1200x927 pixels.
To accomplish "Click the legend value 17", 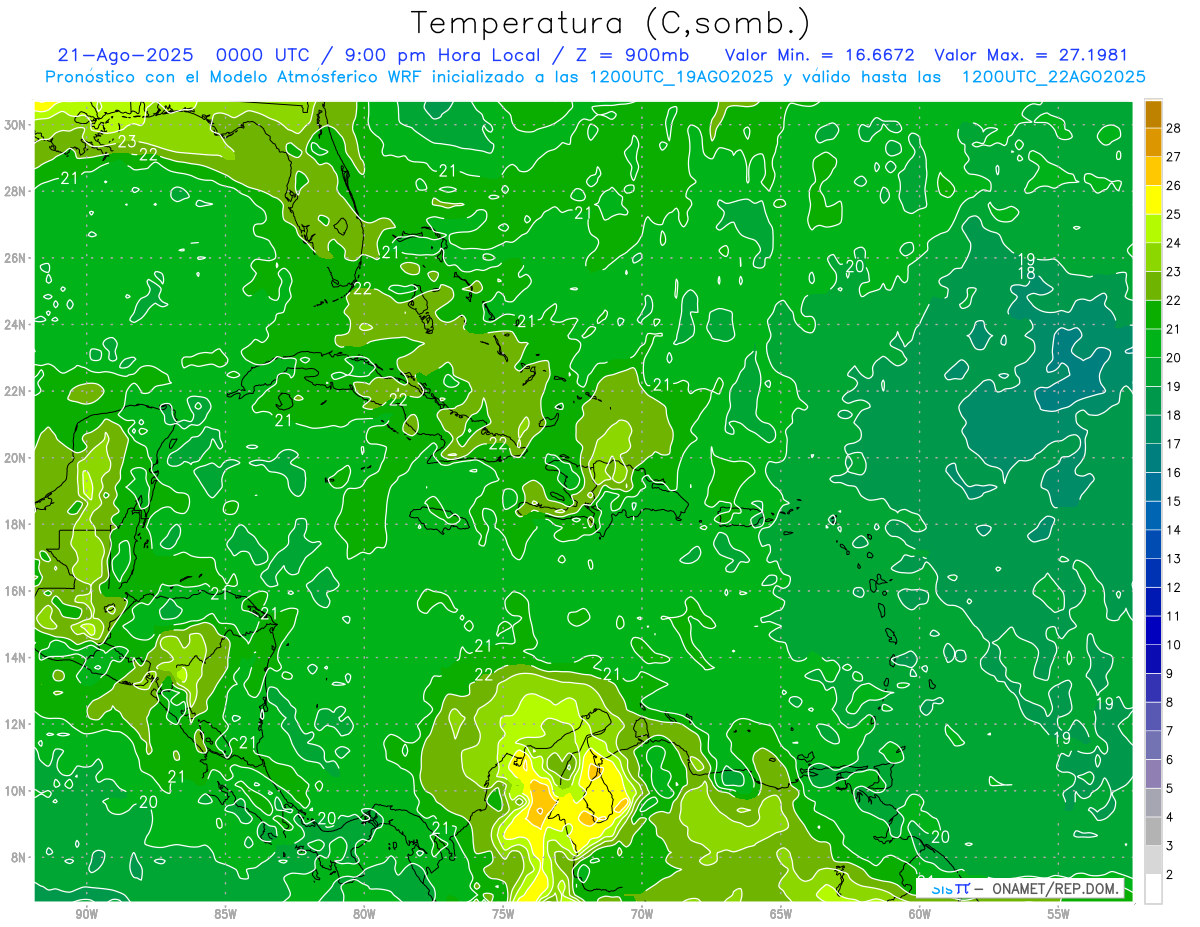I will 1174,443.
